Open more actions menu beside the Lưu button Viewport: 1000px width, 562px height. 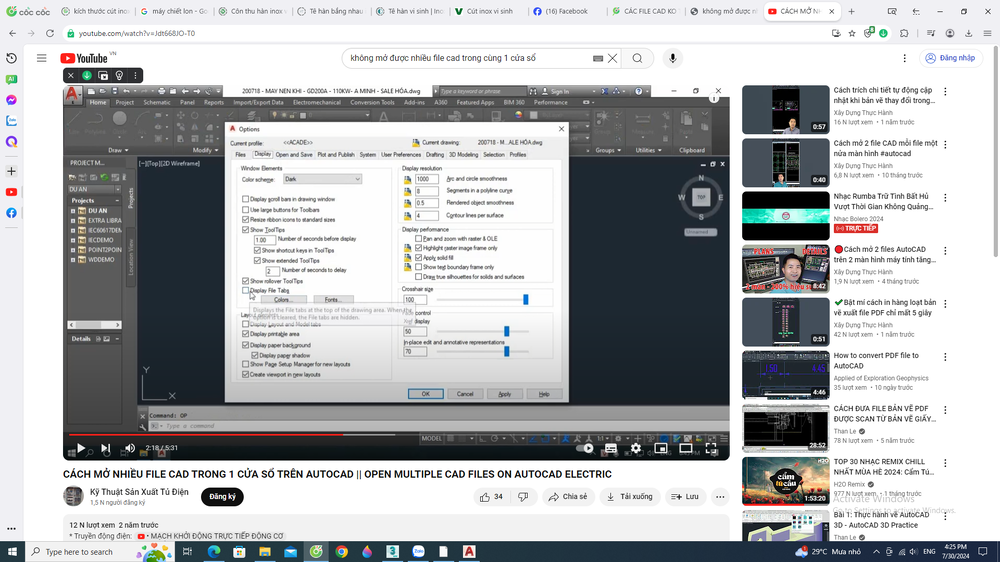[x=720, y=496]
